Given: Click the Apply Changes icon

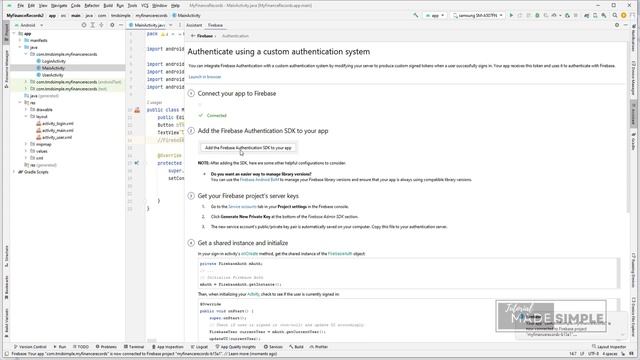Looking at the screenshot, I should (520, 16).
